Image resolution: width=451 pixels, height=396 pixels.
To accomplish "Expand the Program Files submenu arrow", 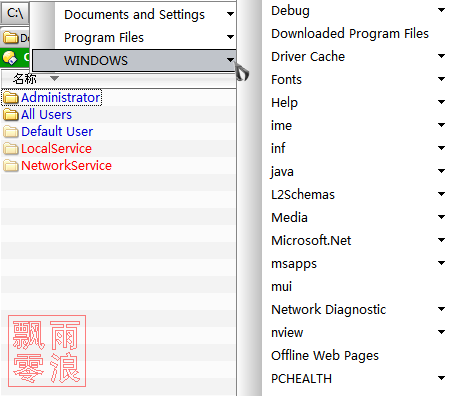I will pyautogui.click(x=230, y=37).
